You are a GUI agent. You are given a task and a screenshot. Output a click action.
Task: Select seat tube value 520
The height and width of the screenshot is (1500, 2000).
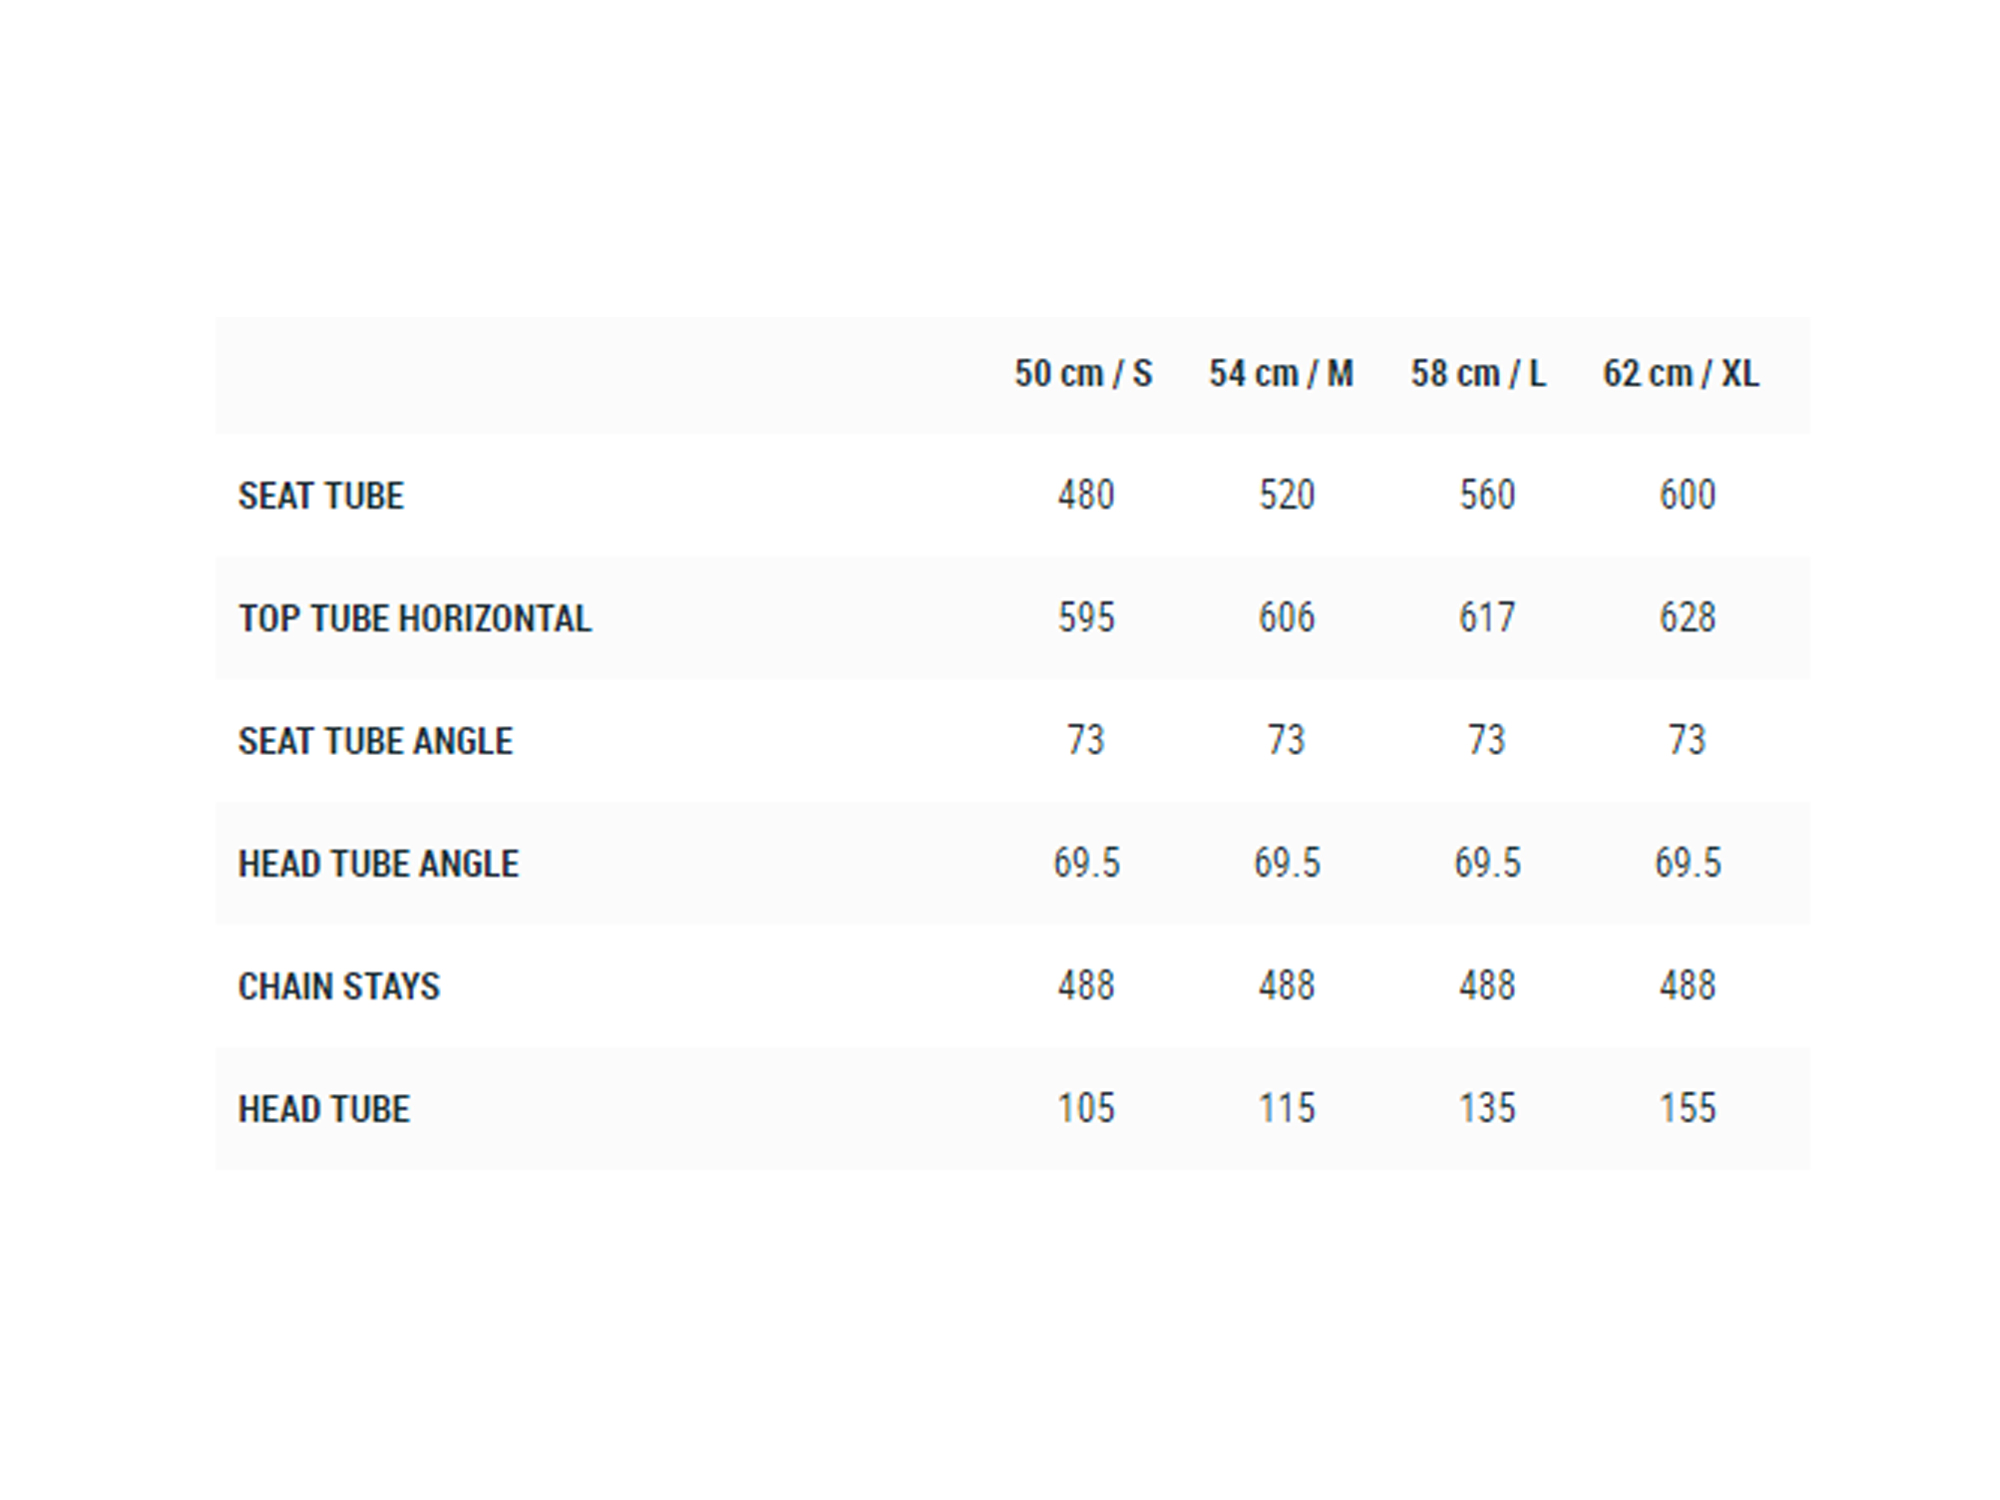pos(1287,495)
